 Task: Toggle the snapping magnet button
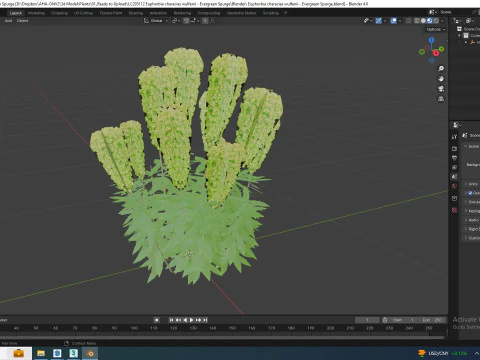pyautogui.click(x=186, y=21)
